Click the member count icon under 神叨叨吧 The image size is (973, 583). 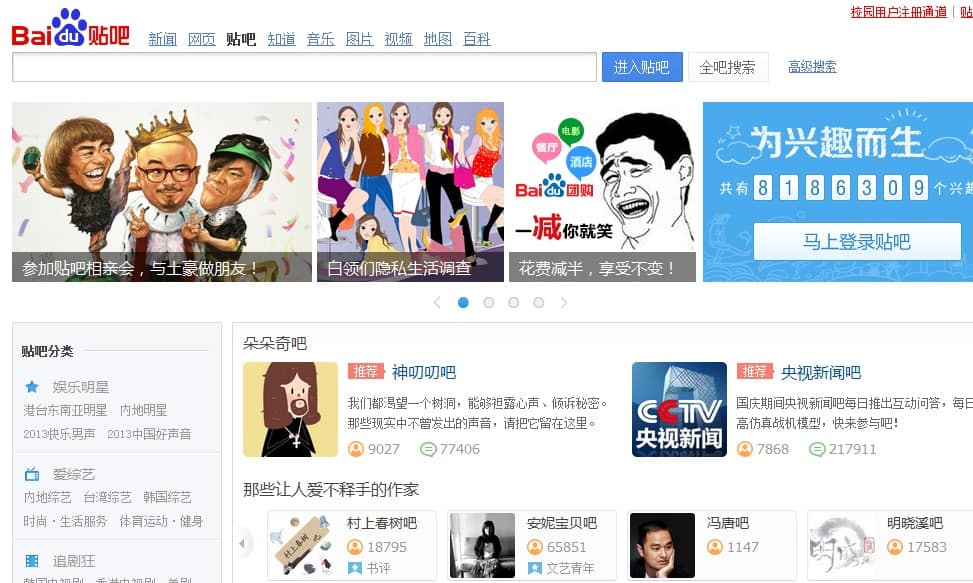point(356,449)
